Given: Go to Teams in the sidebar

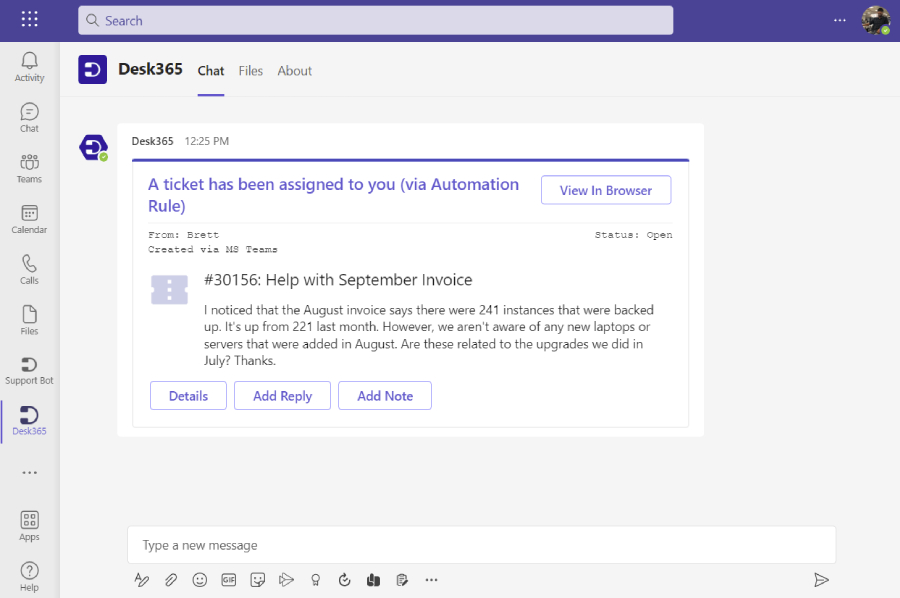Looking at the screenshot, I should [x=29, y=168].
